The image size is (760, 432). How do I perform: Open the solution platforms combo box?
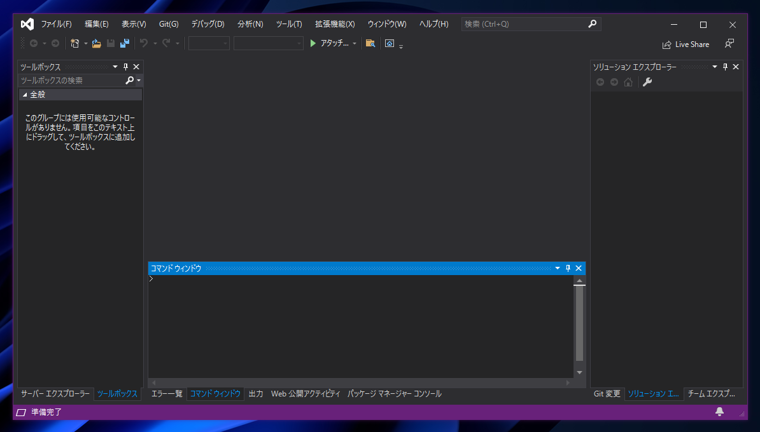(269, 44)
